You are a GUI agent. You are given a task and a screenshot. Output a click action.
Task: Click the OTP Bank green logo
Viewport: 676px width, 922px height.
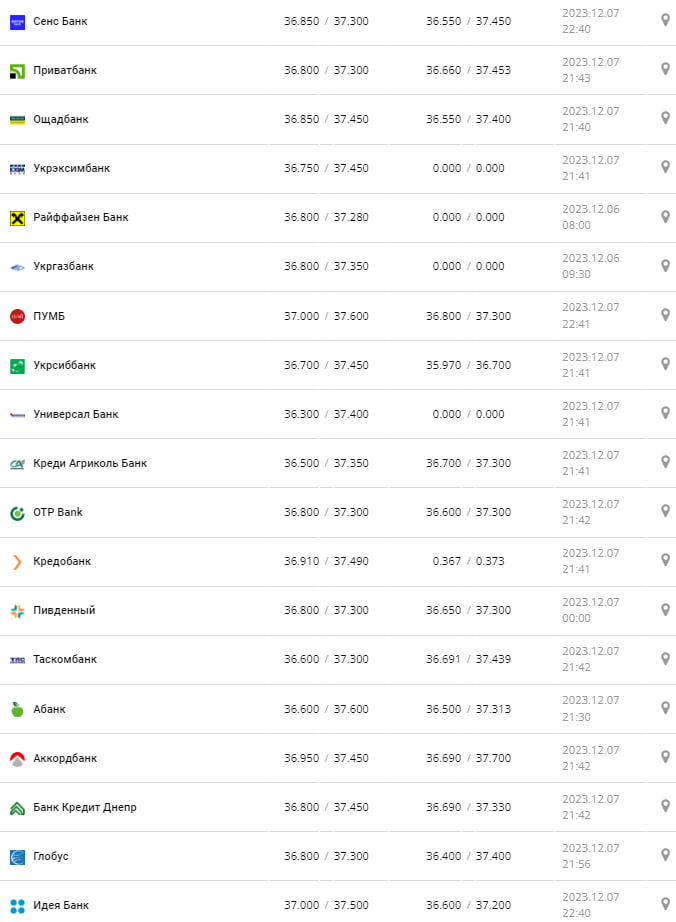[x=17, y=513]
